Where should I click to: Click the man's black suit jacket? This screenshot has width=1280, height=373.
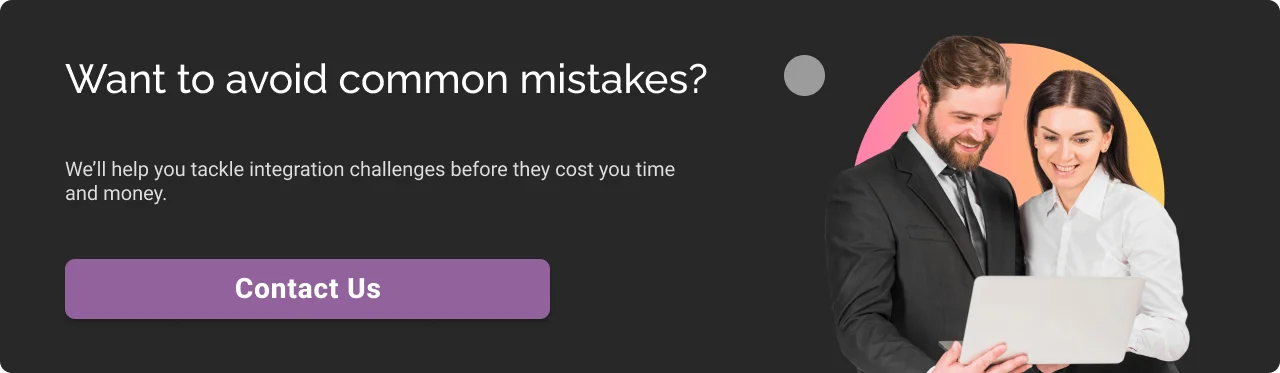coord(890,260)
